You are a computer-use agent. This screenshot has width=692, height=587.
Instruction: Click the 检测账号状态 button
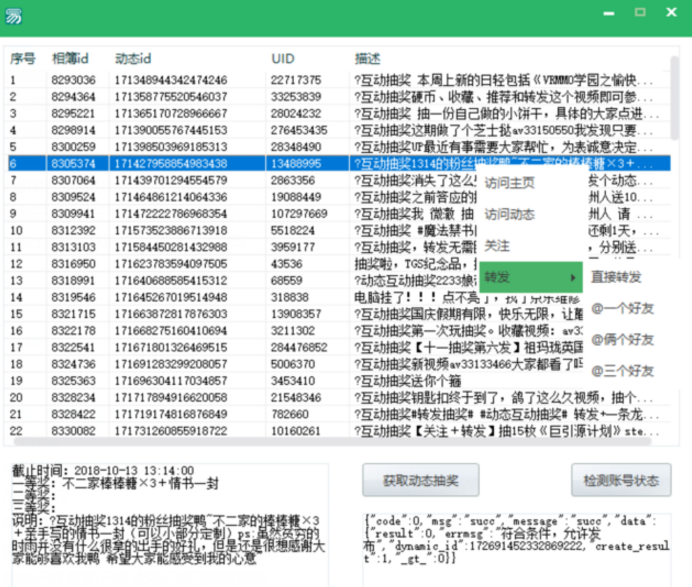620,480
